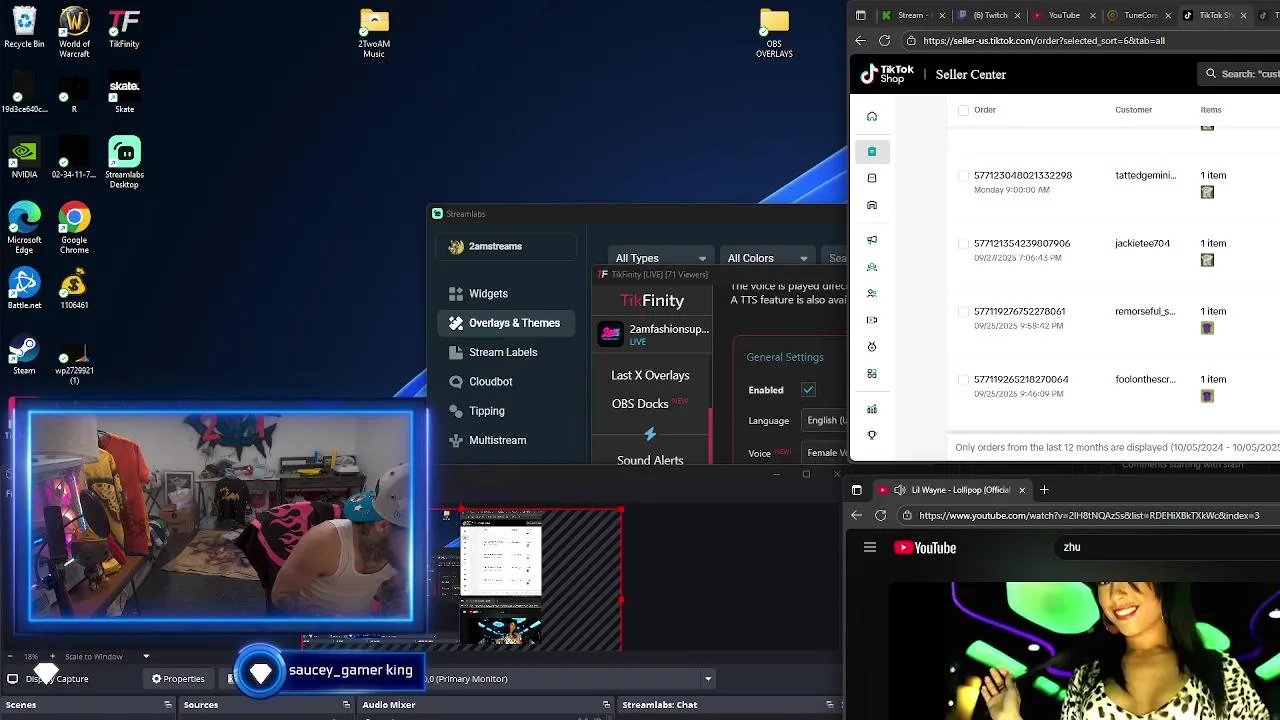1280x720 pixels.
Task: Open the Battle.net desktop shortcut
Action: [24, 289]
